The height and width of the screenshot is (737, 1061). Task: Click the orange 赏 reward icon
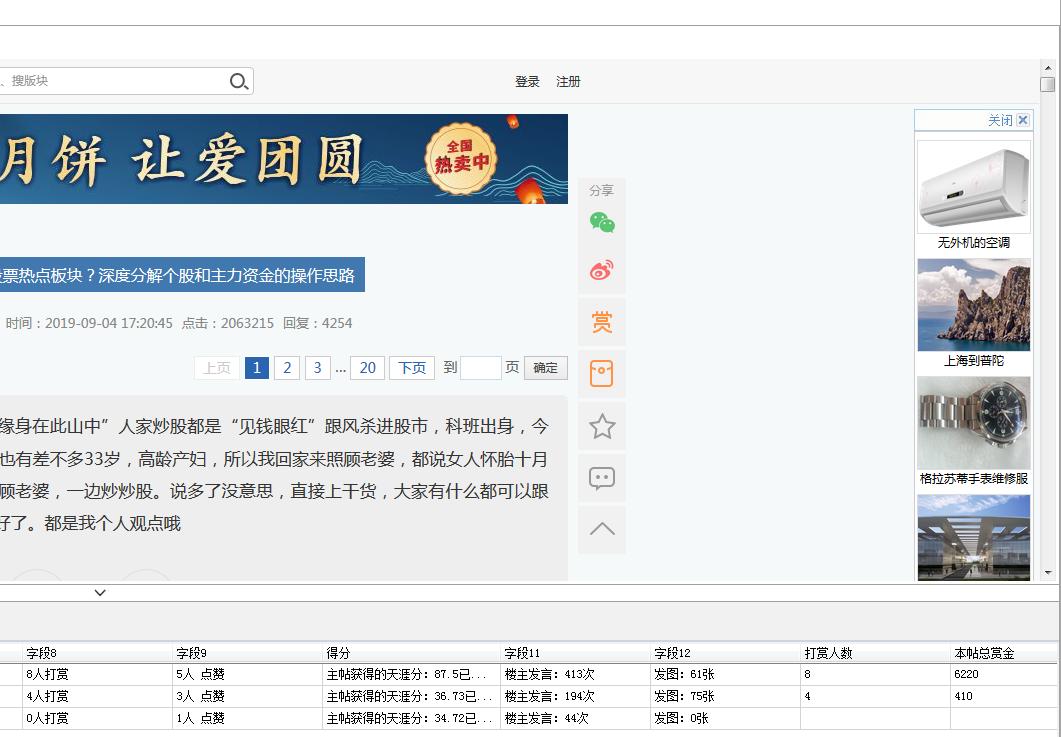coord(601,321)
